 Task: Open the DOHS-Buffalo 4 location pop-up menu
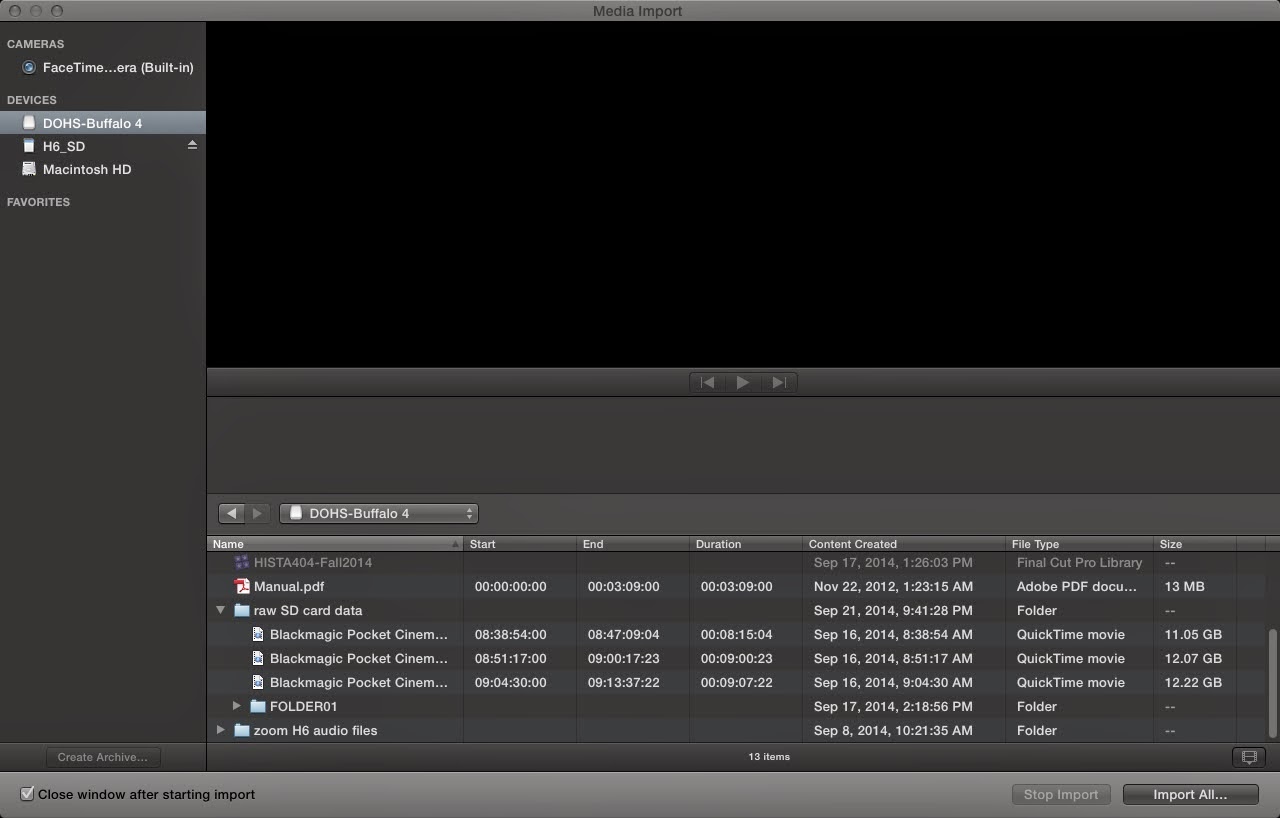pos(379,513)
